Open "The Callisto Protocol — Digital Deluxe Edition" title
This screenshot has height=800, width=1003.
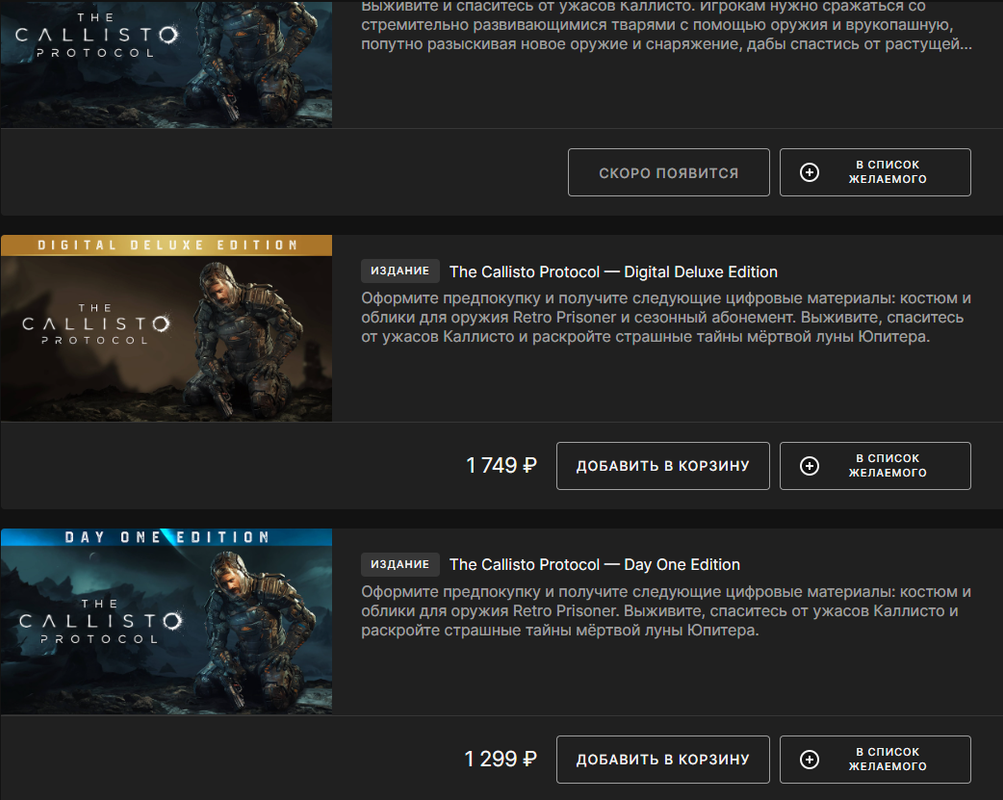(613, 272)
